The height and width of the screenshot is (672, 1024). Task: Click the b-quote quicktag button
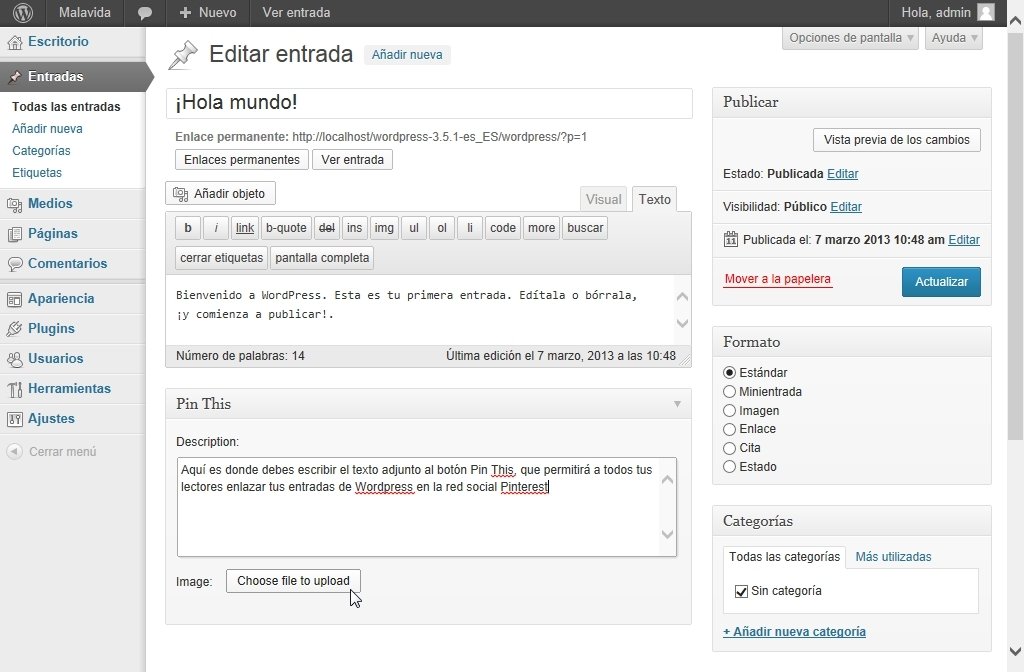coord(286,228)
